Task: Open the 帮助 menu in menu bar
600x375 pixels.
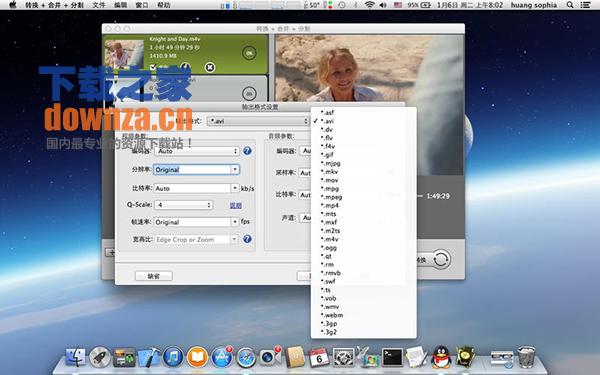Action: 164,5
